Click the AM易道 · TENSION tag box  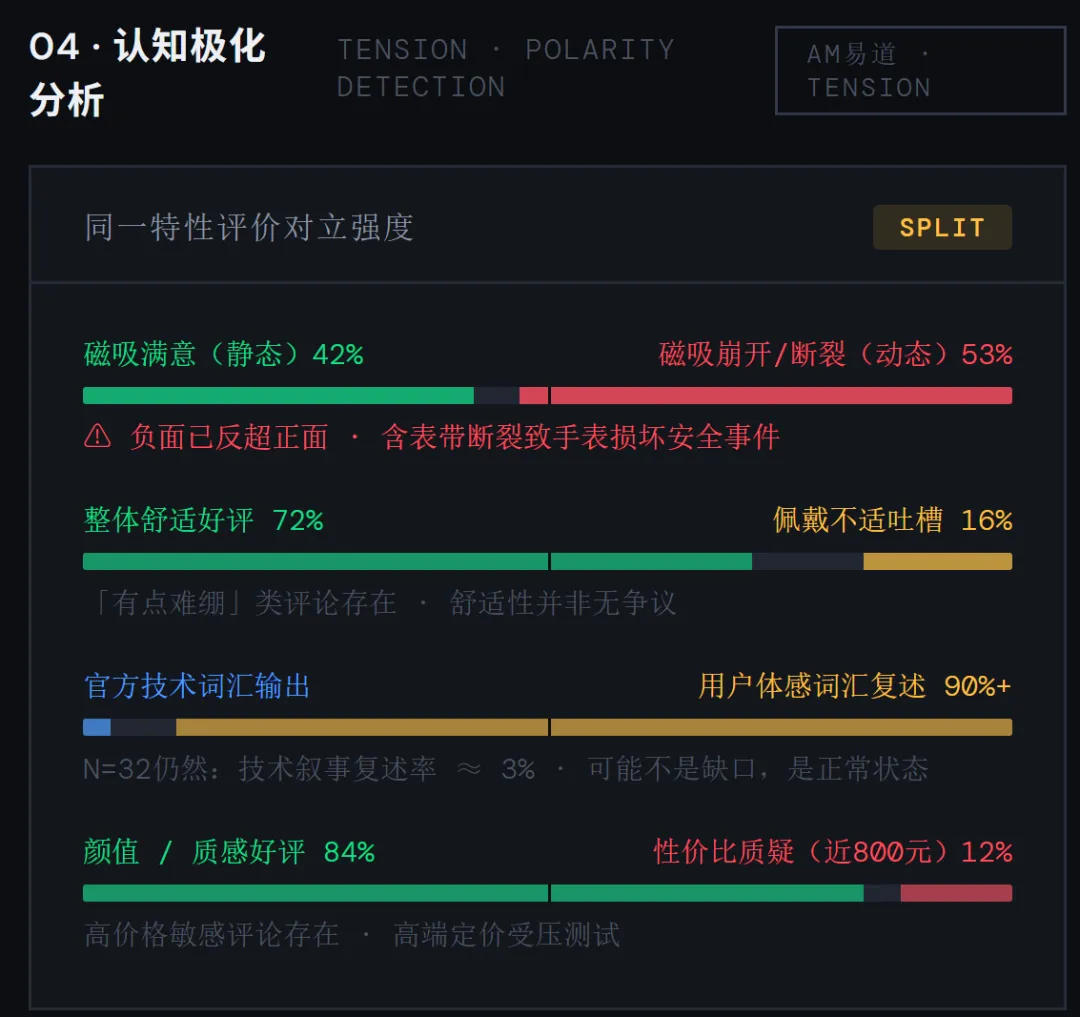920,70
